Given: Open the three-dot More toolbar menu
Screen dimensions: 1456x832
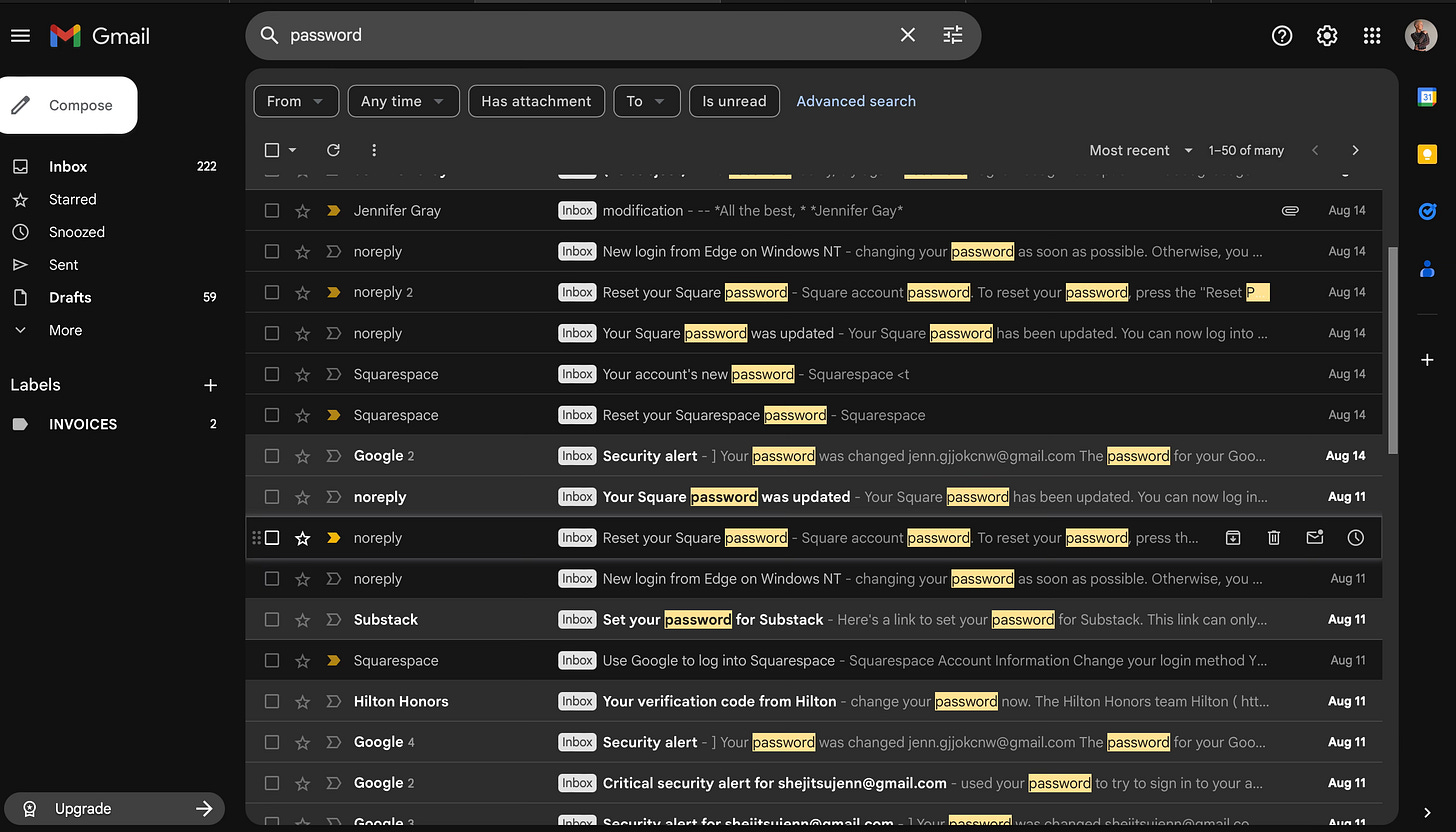Looking at the screenshot, I should click(x=374, y=150).
